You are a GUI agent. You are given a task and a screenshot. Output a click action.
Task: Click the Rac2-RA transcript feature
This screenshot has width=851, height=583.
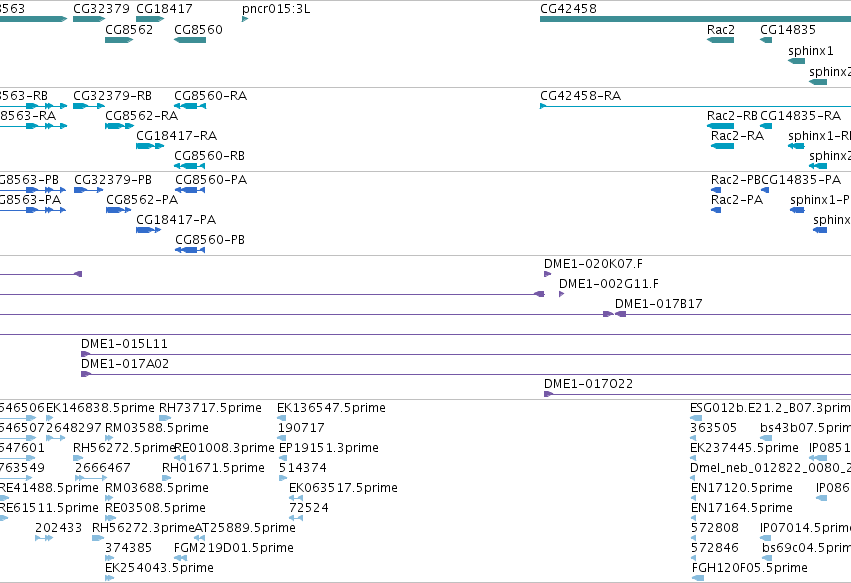(x=722, y=146)
